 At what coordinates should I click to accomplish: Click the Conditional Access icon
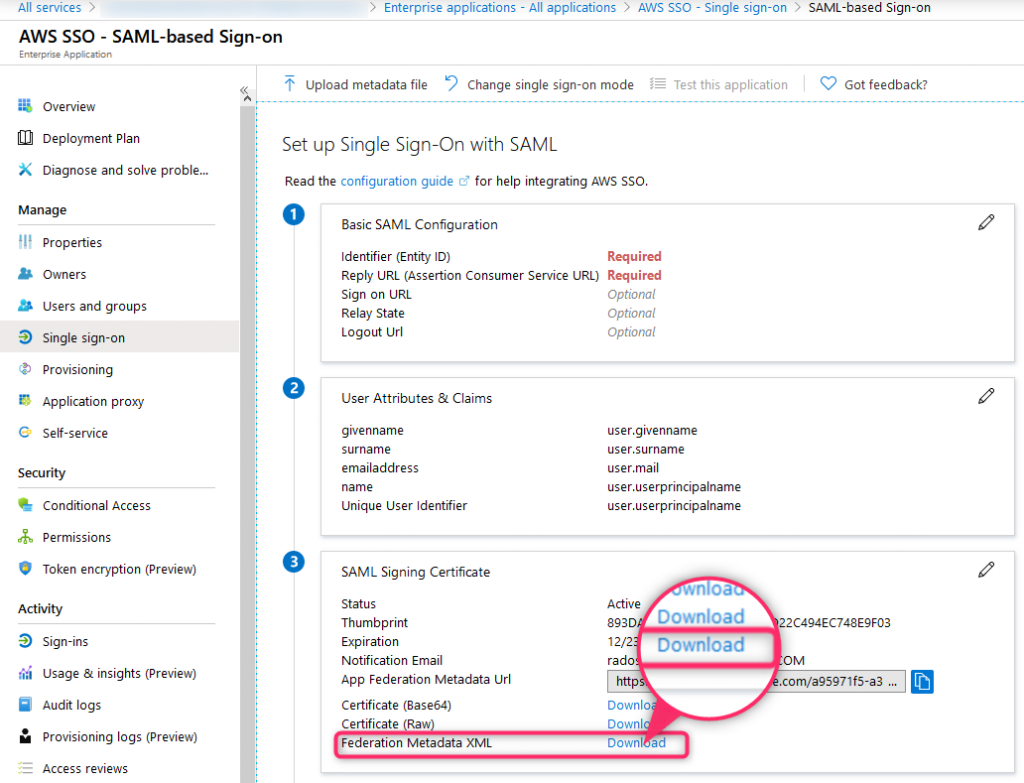[x=25, y=505]
